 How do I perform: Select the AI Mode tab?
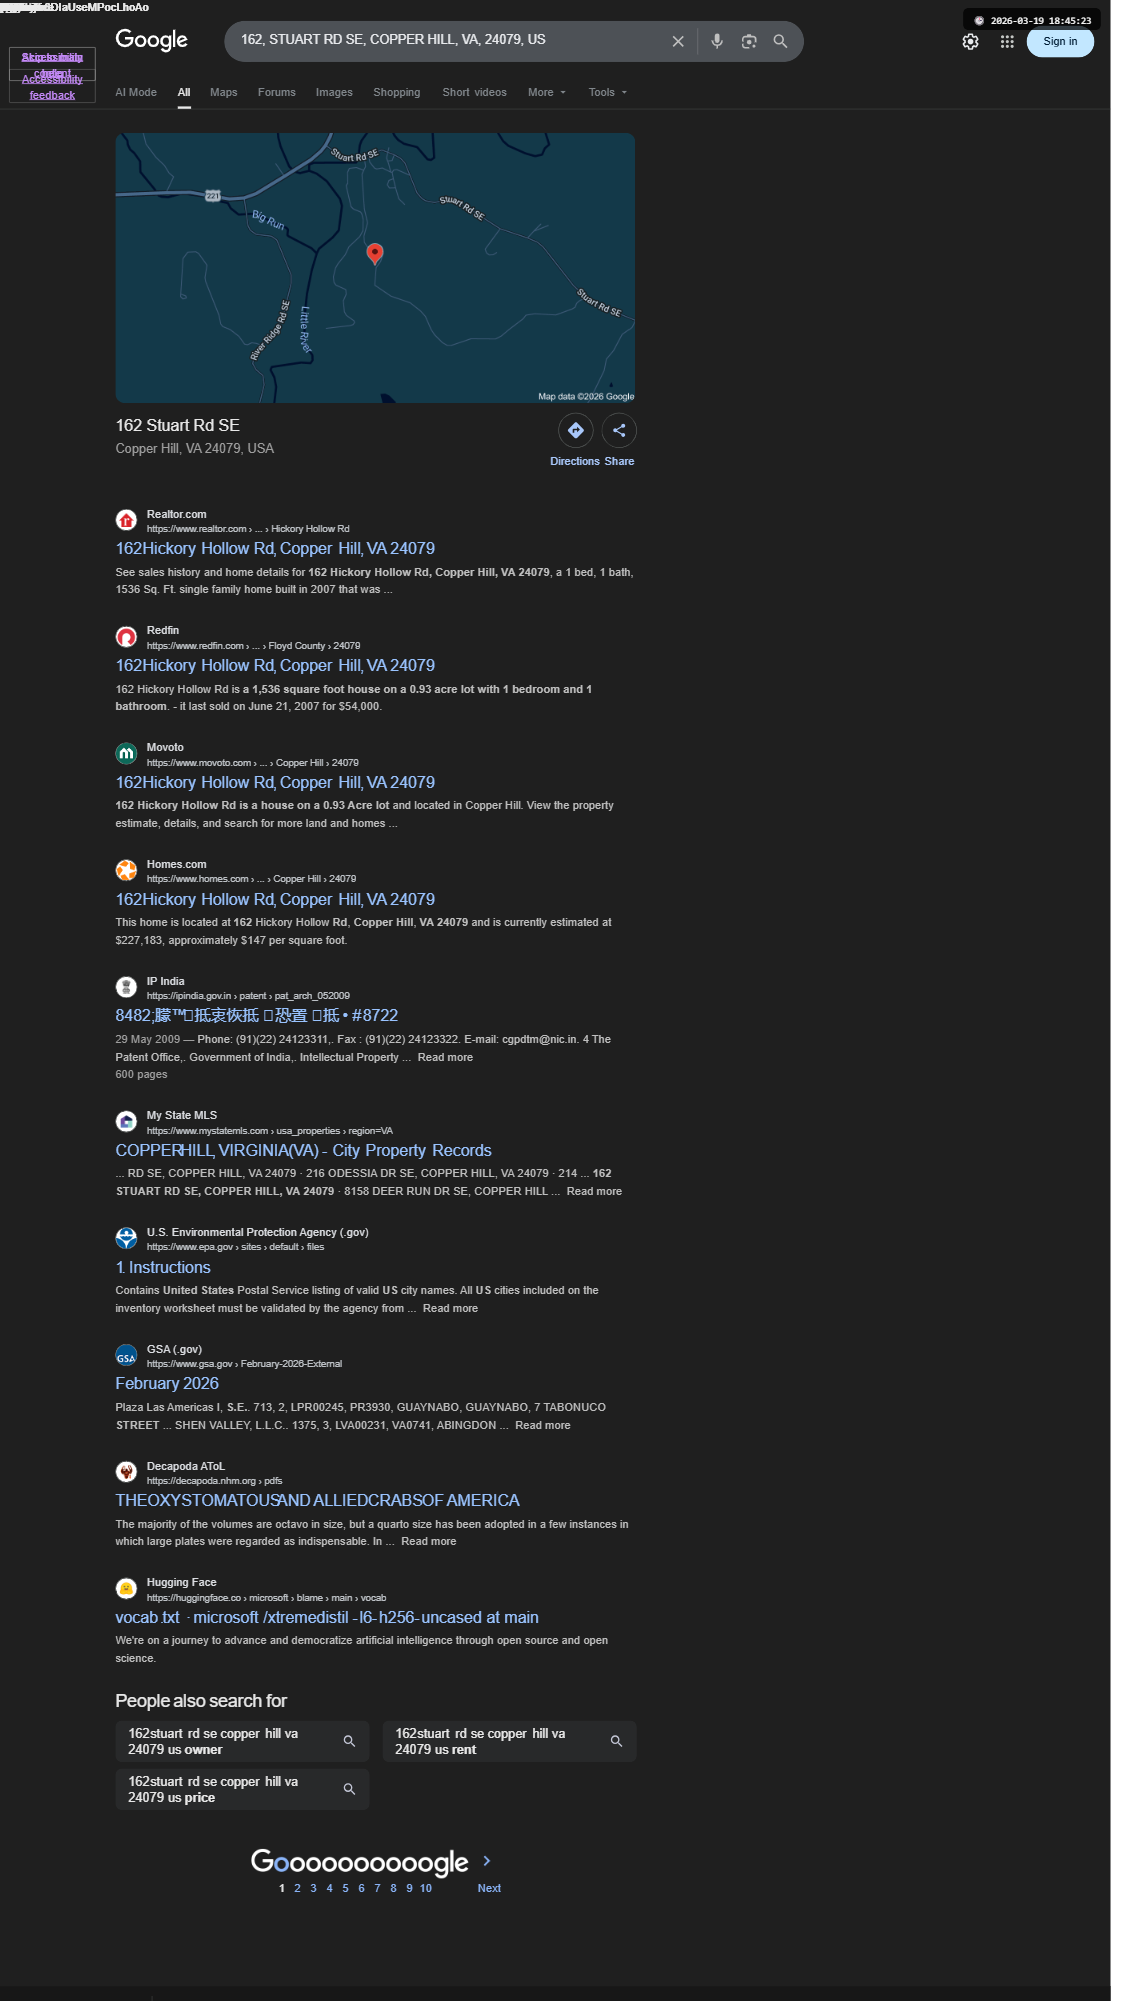coord(136,92)
